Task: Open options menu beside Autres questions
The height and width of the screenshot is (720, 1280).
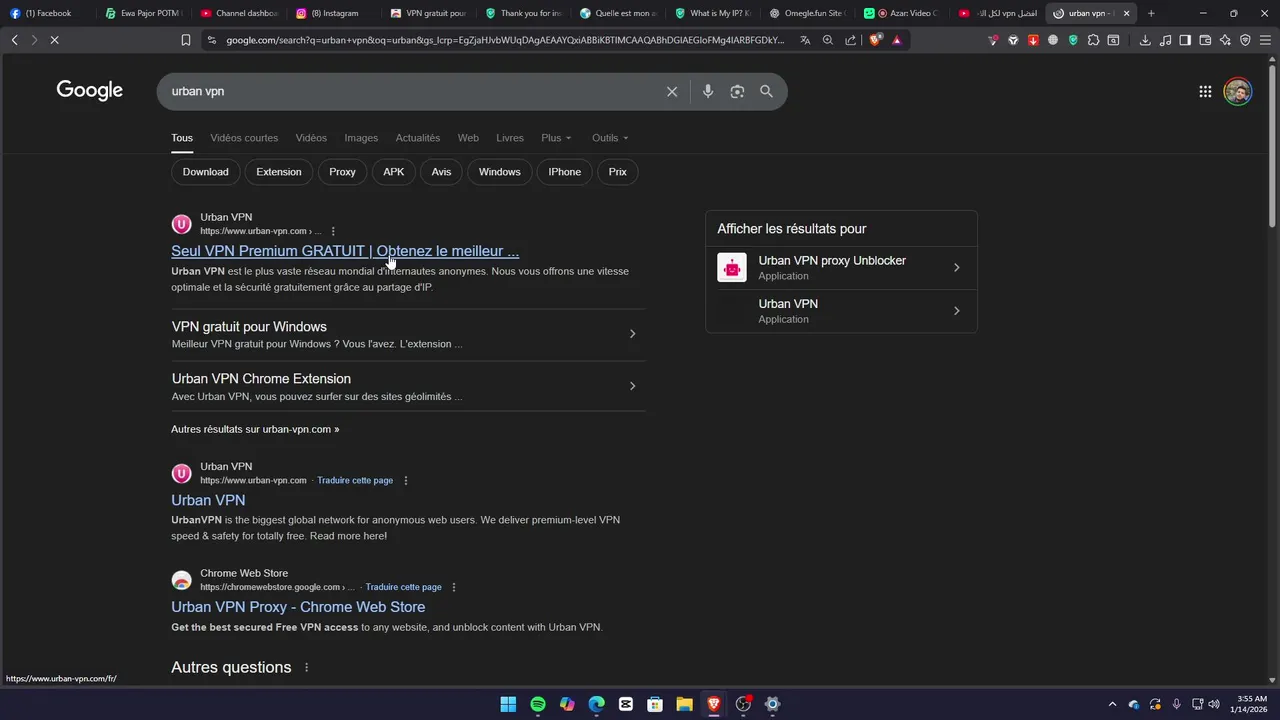Action: tap(307, 668)
